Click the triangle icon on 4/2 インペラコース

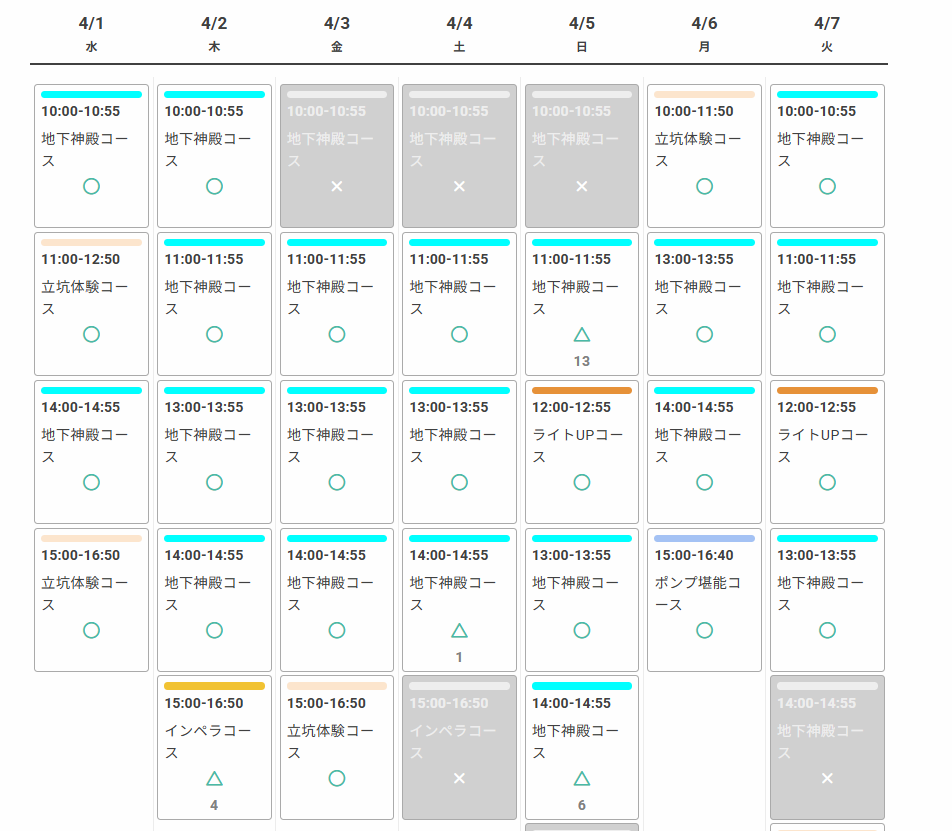click(214, 778)
